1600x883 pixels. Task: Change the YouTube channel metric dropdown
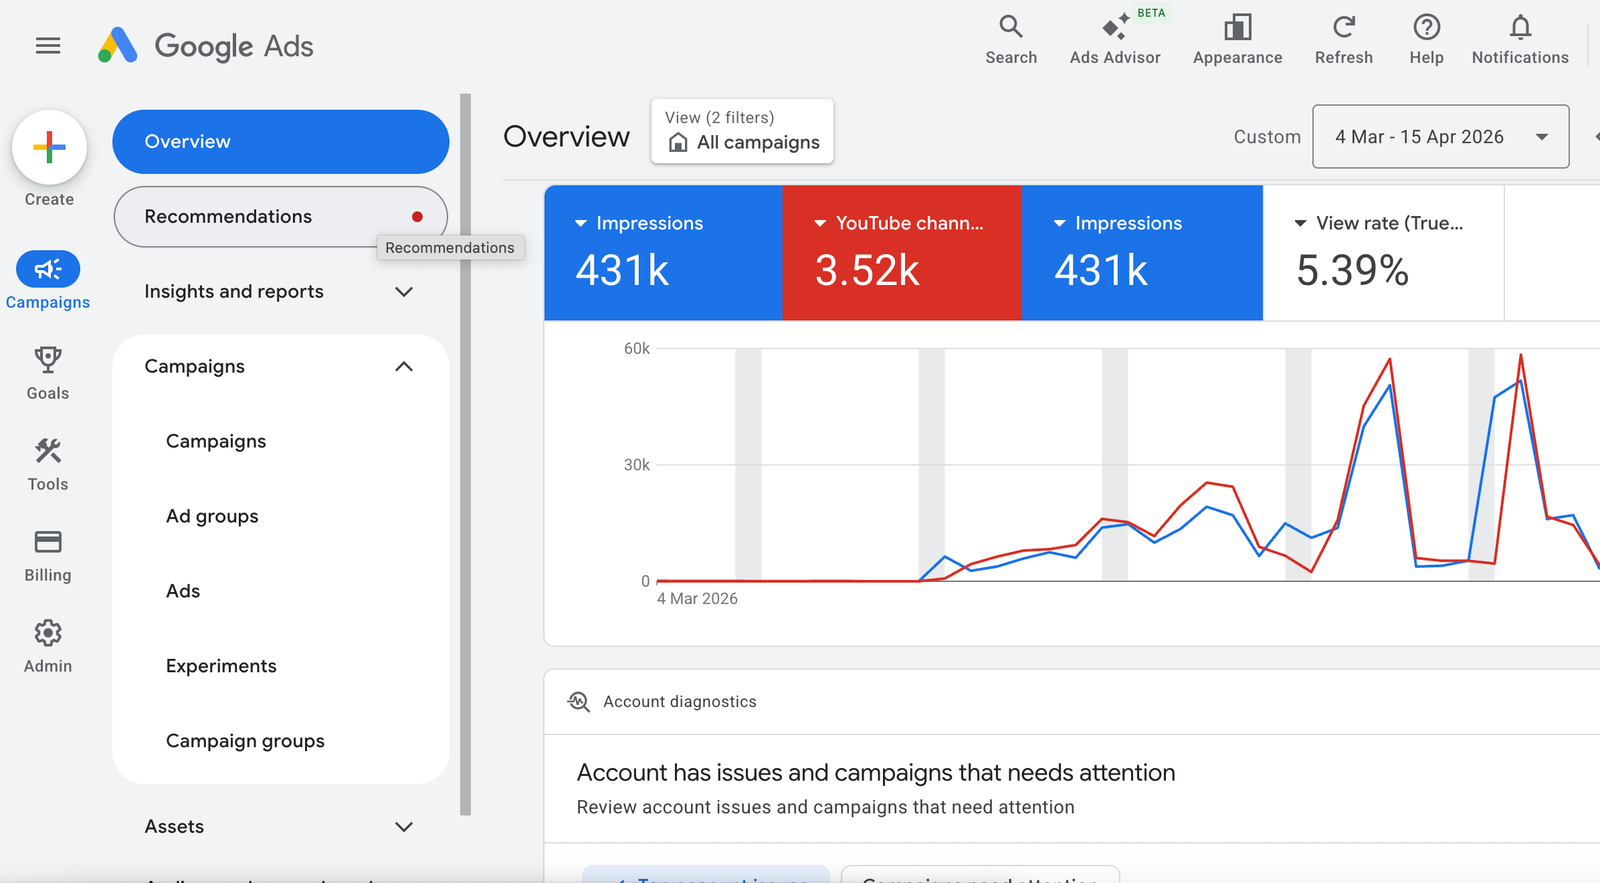899,223
